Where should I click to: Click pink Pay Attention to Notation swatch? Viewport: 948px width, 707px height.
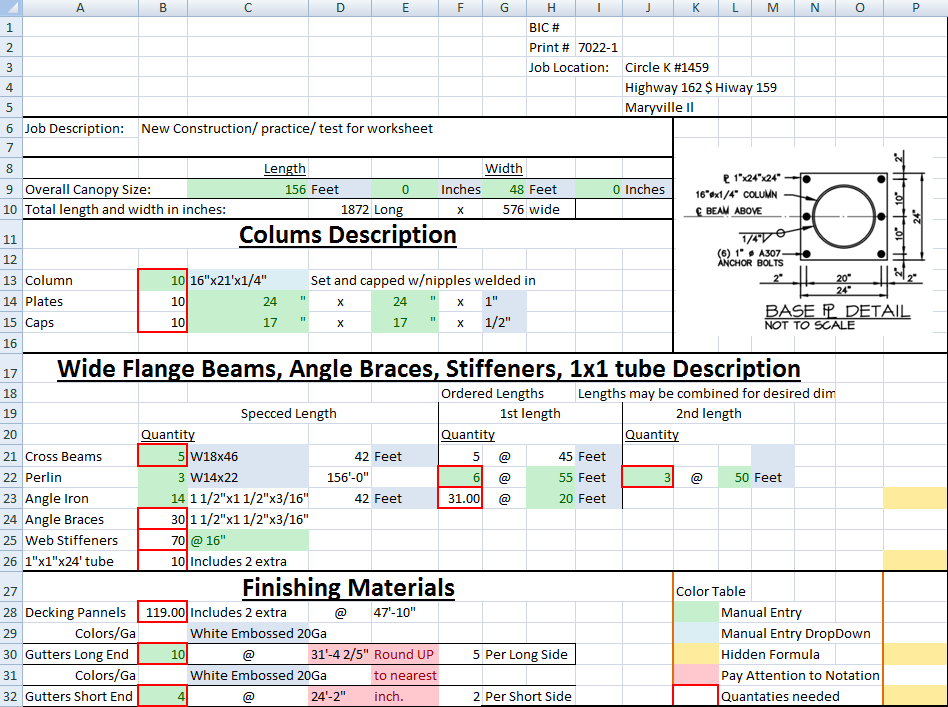point(696,675)
